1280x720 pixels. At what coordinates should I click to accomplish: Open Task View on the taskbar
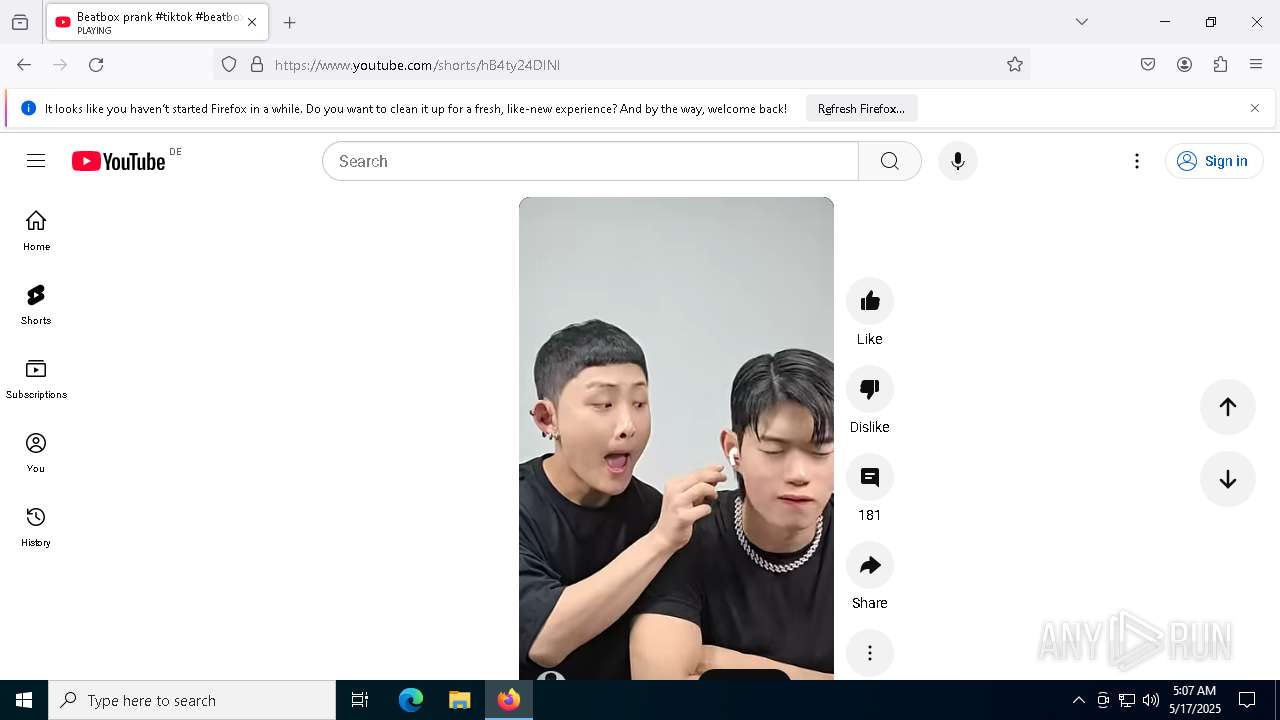click(x=360, y=700)
